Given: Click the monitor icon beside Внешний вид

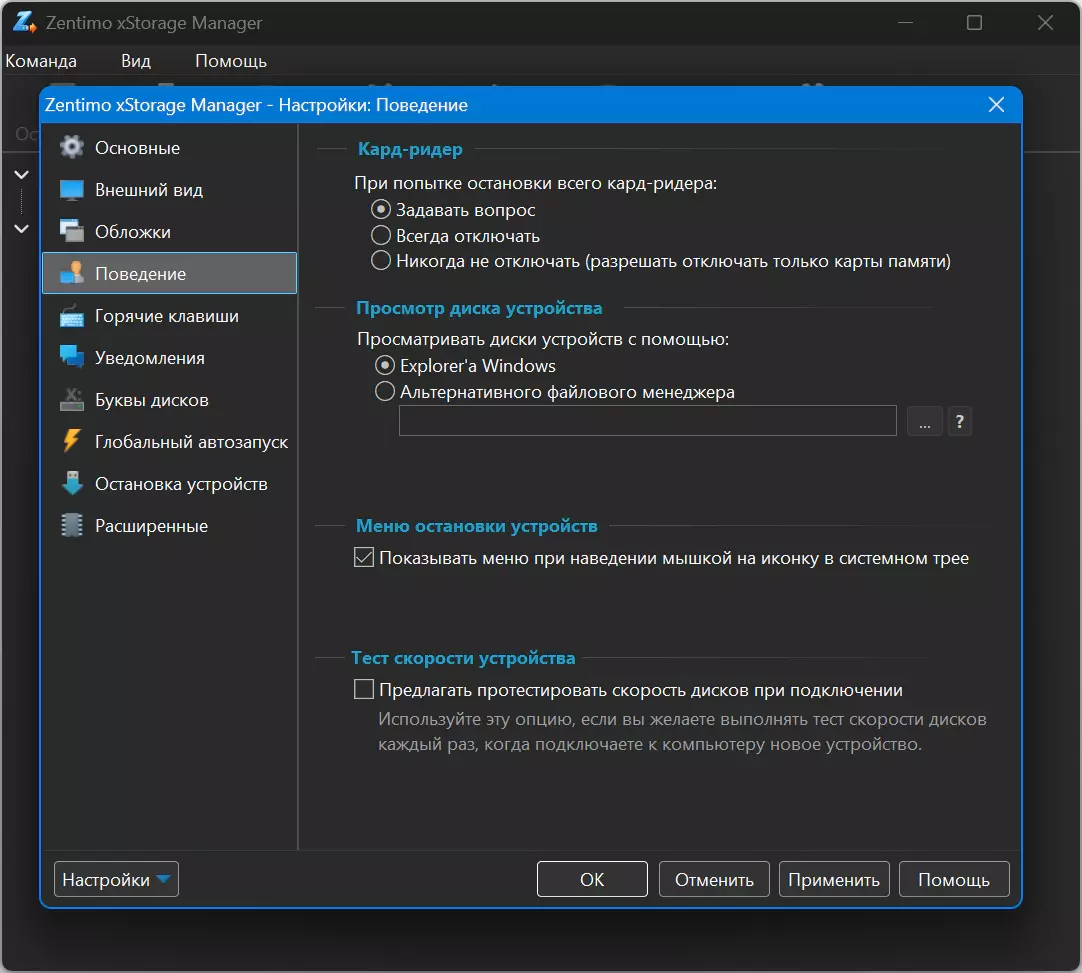Looking at the screenshot, I should click(72, 190).
